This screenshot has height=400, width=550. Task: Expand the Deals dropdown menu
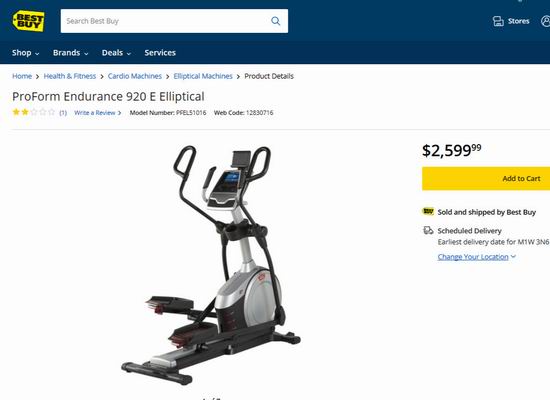click(116, 53)
